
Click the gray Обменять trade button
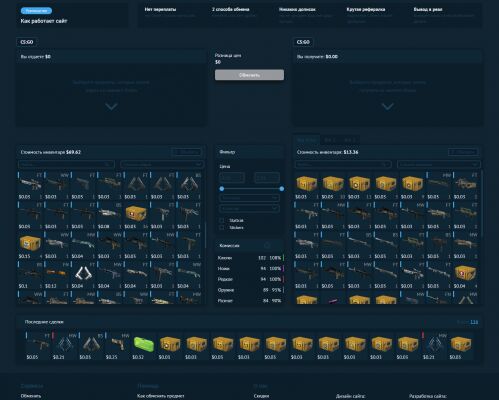(249, 75)
